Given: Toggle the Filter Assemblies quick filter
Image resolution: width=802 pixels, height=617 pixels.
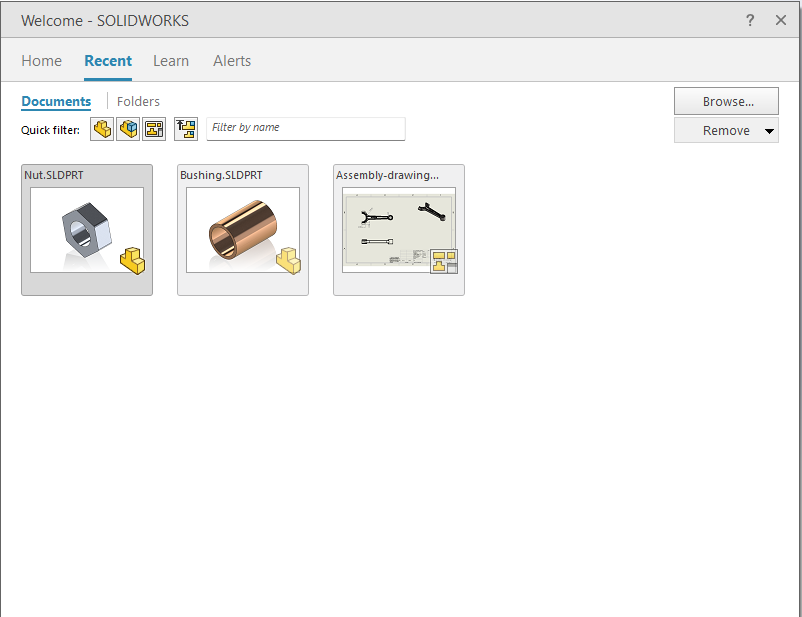Looking at the screenshot, I should tap(128, 129).
